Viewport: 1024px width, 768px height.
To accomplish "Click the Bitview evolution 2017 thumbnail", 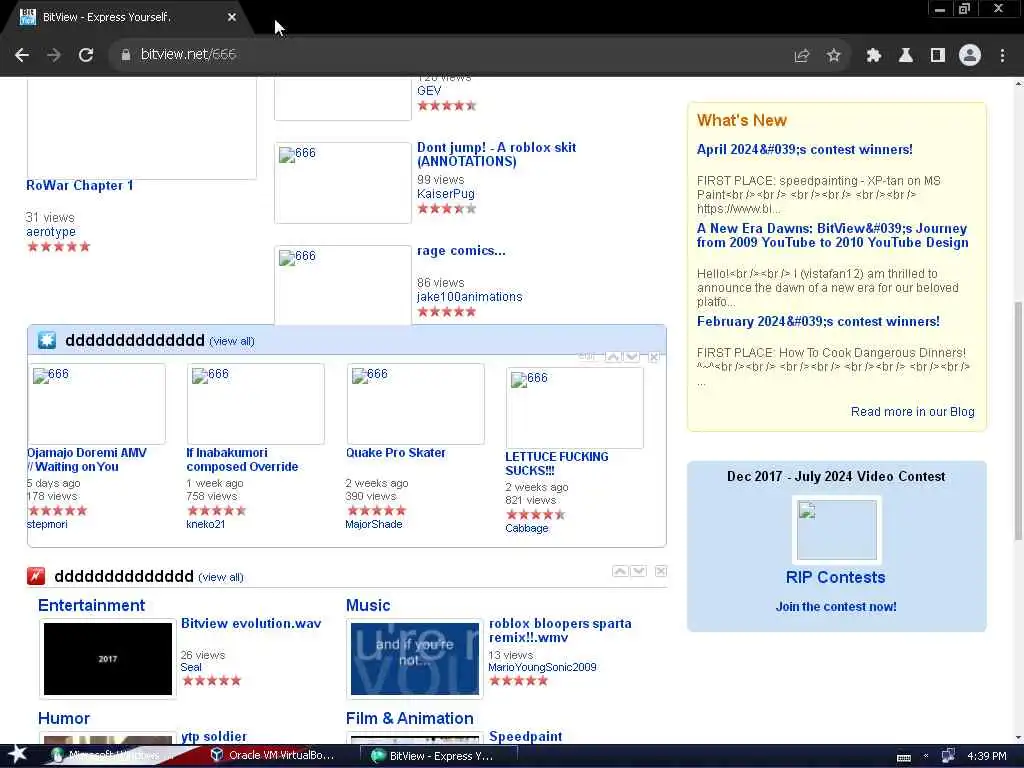I will 108,659.
